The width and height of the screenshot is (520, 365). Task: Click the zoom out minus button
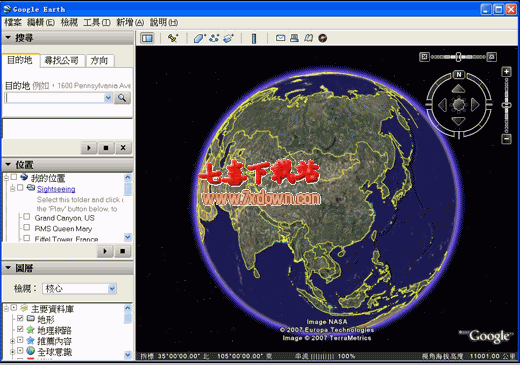coord(506,139)
